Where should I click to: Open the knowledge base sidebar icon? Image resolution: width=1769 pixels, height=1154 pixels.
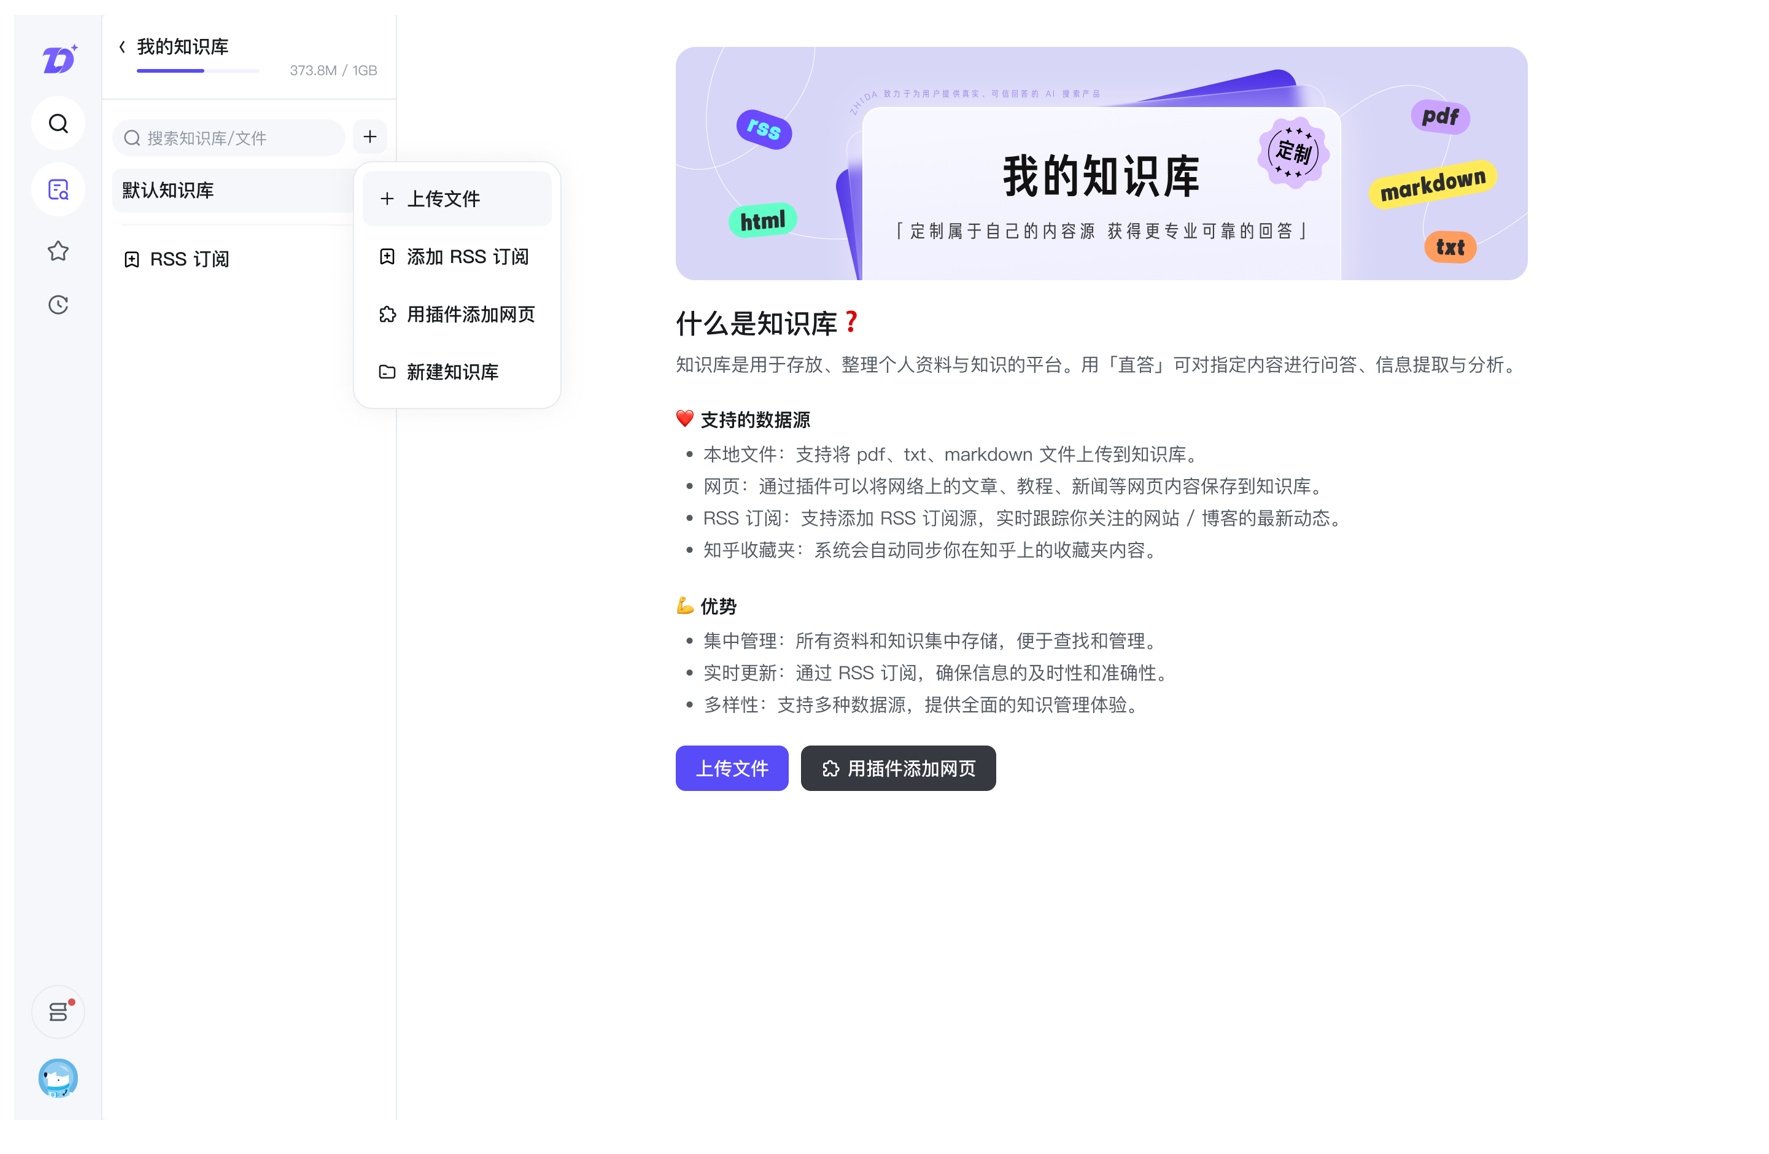[58, 190]
